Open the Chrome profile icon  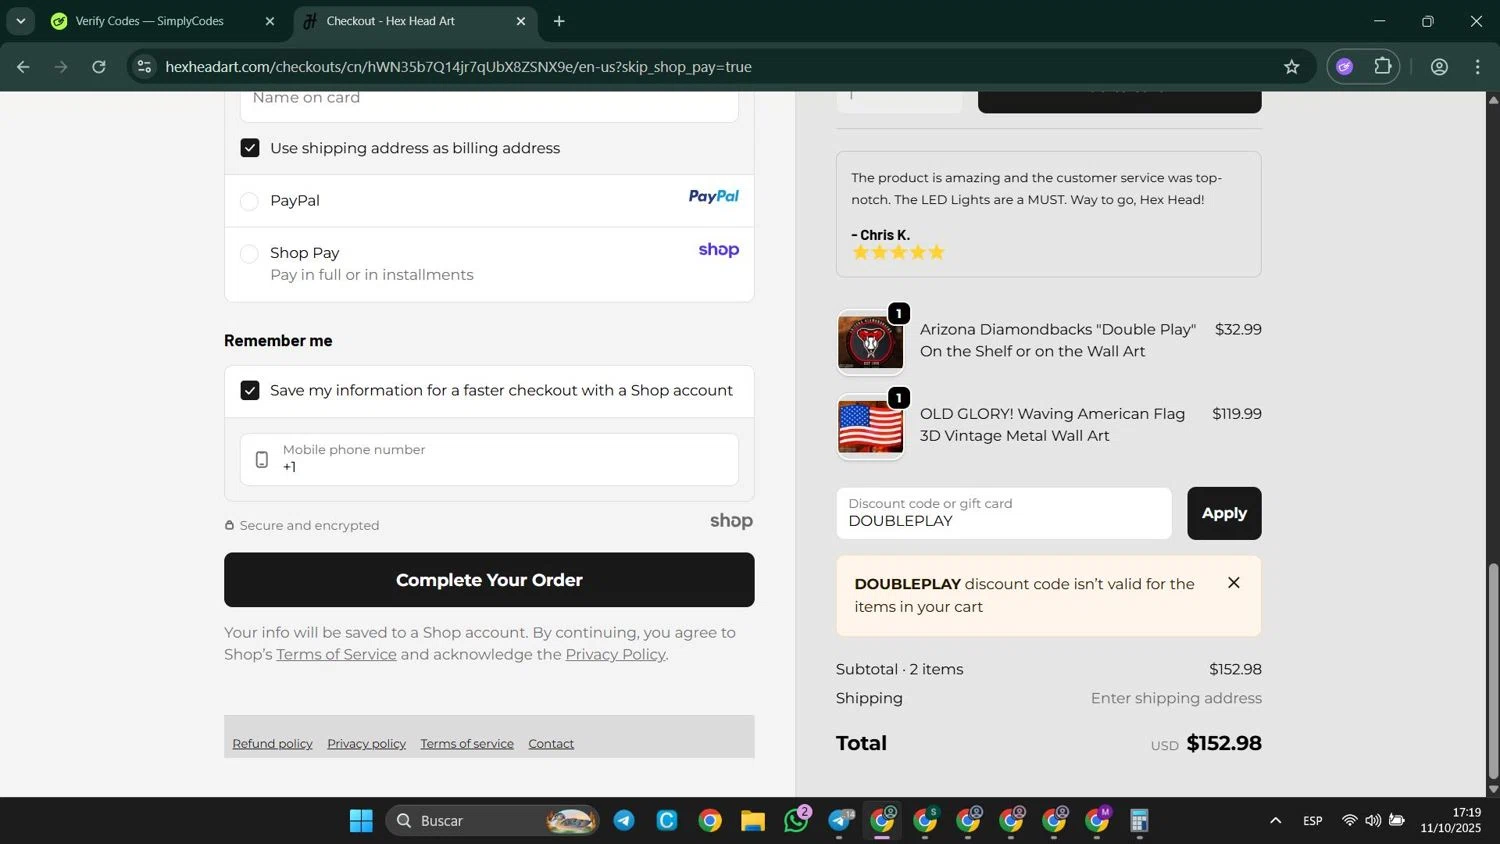(x=1439, y=67)
